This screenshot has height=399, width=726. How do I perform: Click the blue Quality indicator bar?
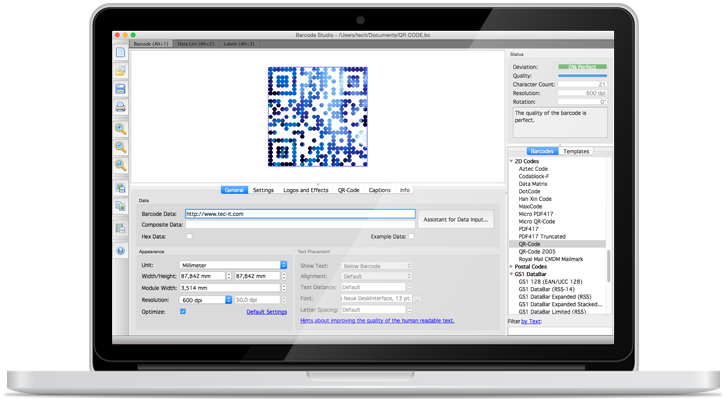(582, 75)
